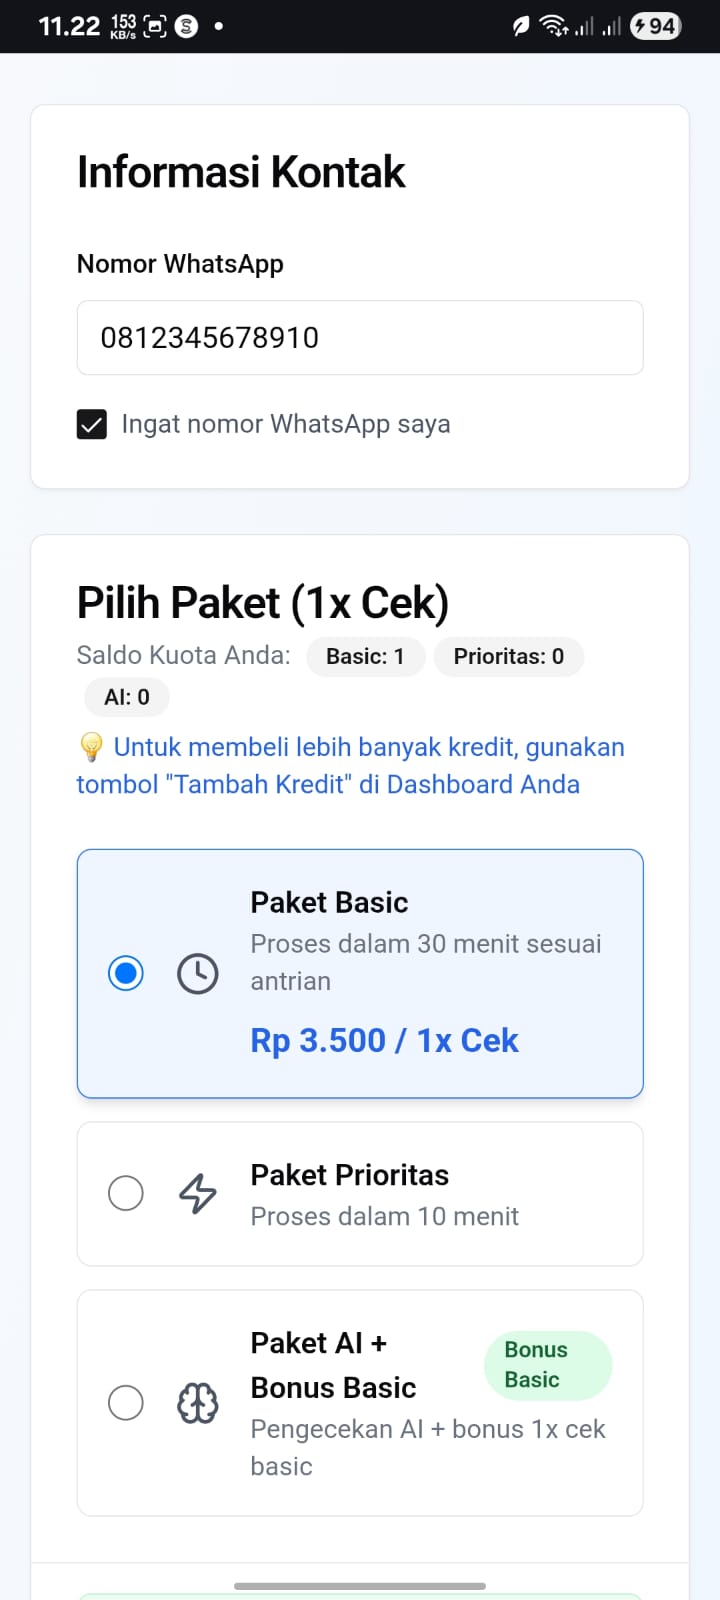This screenshot has height=1600, width=720.
Task: Click the lightning bolt icon for Paket Prioritas
Action: tap(198, 1193)
